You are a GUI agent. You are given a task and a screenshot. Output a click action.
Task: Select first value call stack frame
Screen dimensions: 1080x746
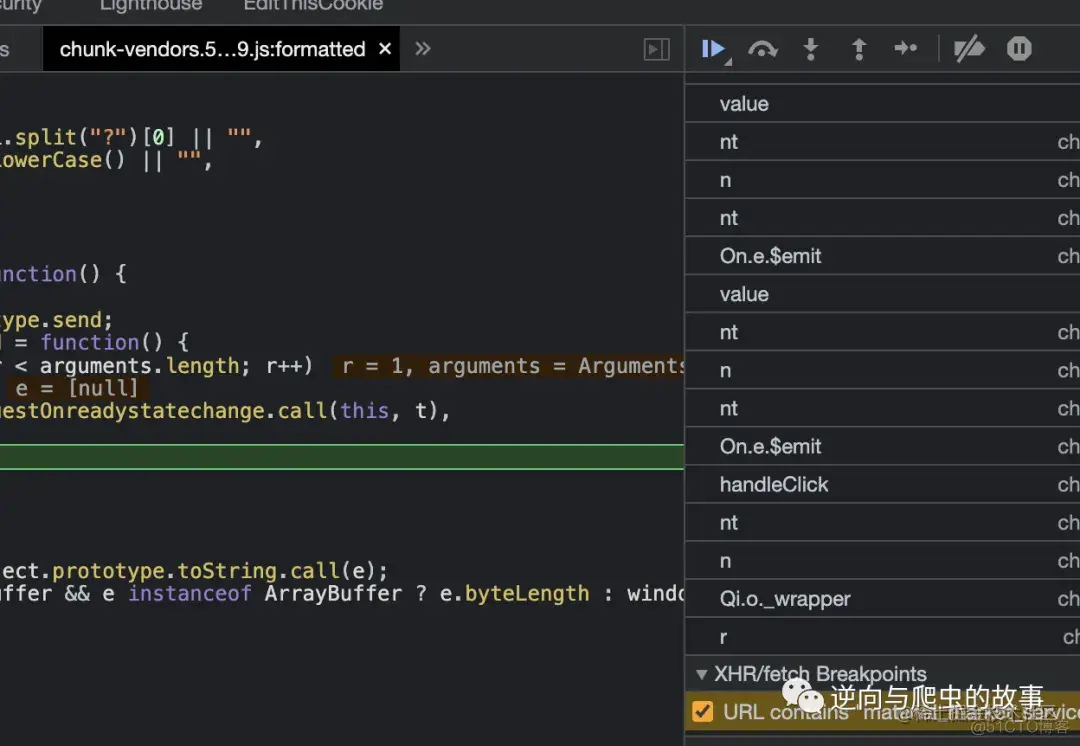(x=882, y=103)
